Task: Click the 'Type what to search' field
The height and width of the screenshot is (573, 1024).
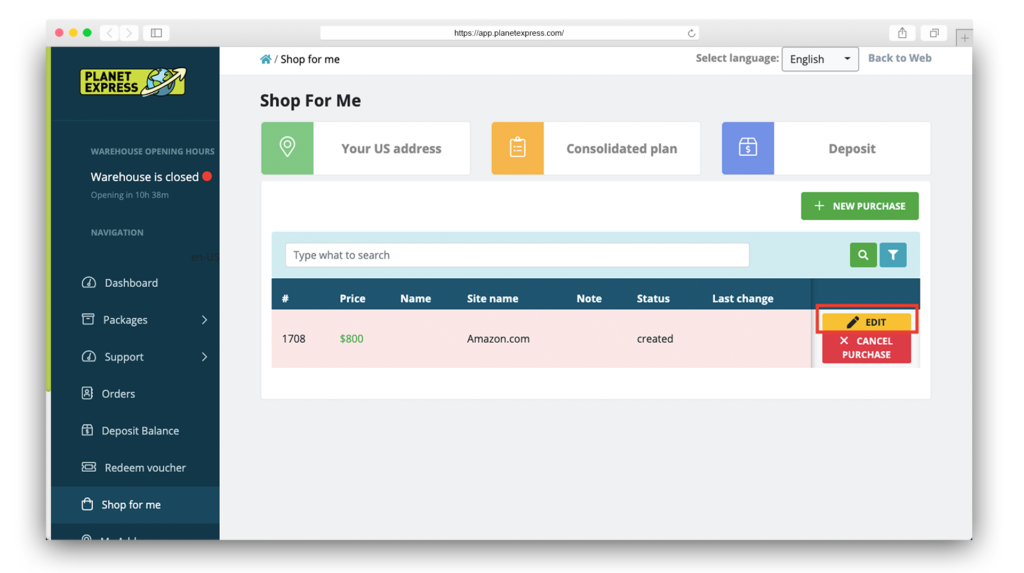Action: pyautogui.click(x=517, y=255)
